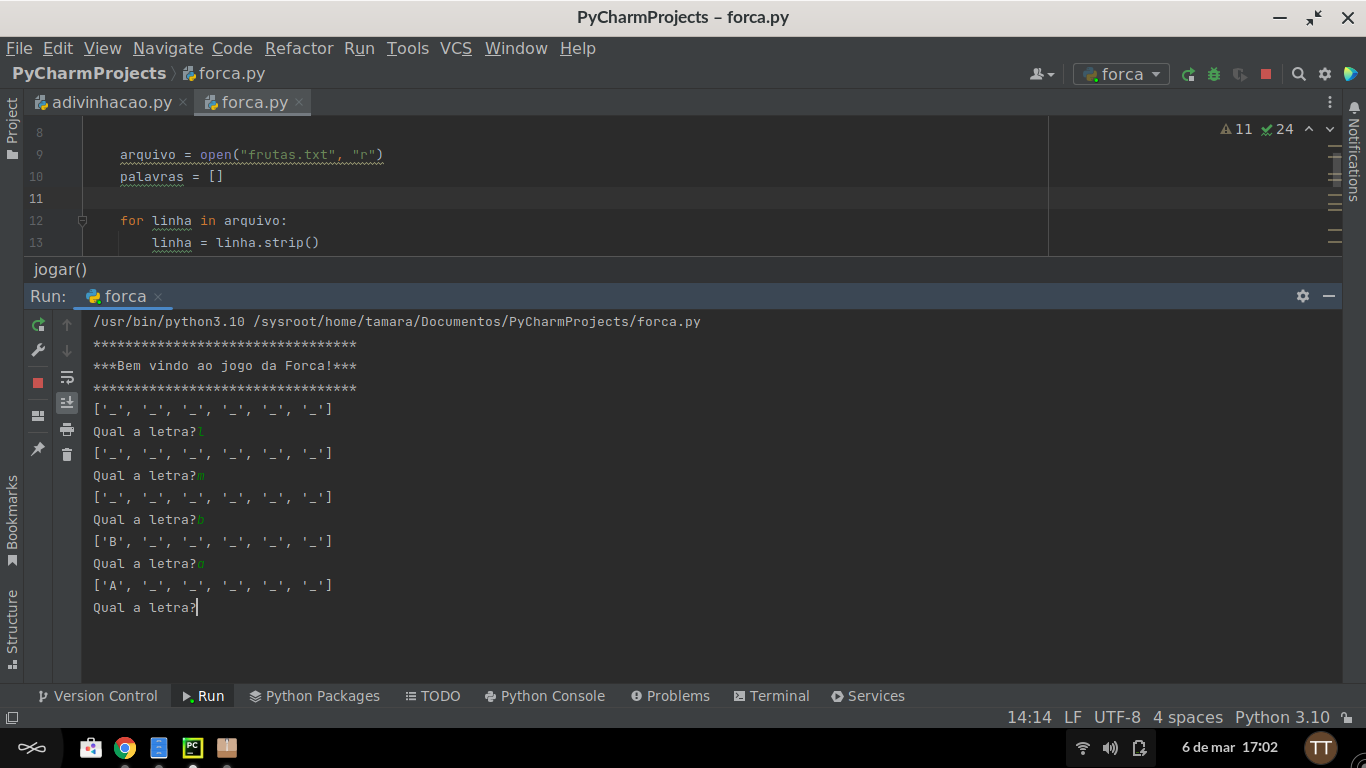
Task: Open Google Chrome from the taskbar
Action: [x=125, y=748]
